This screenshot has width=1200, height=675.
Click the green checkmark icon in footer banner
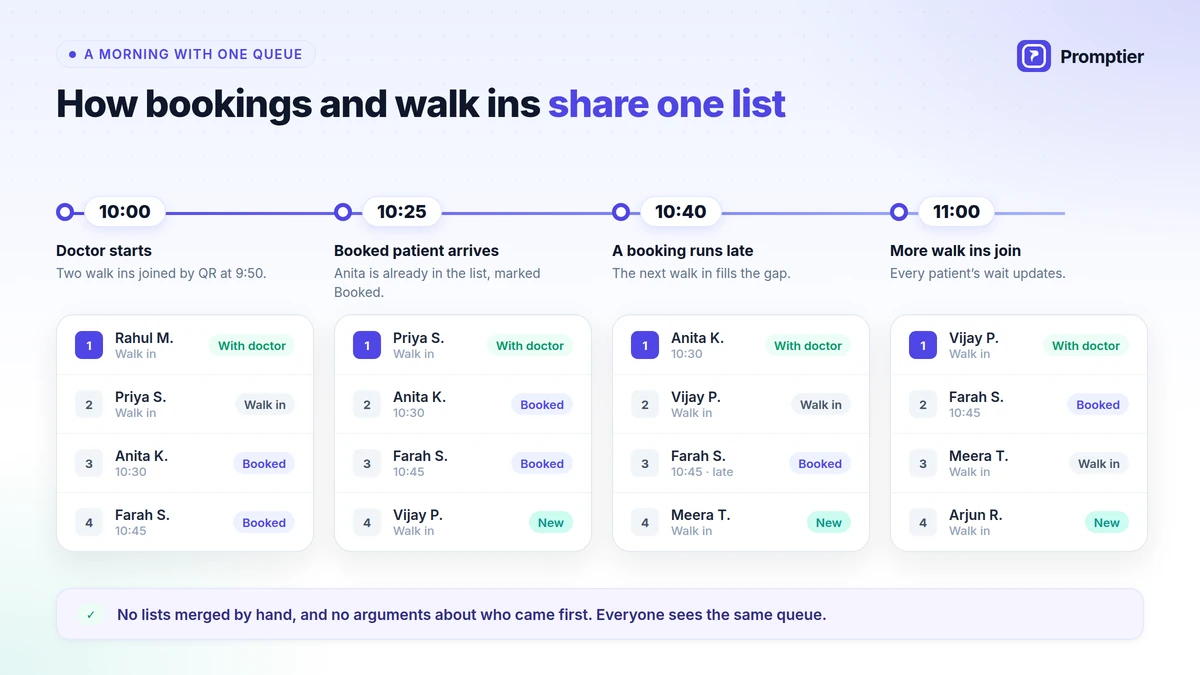(90, 615)
